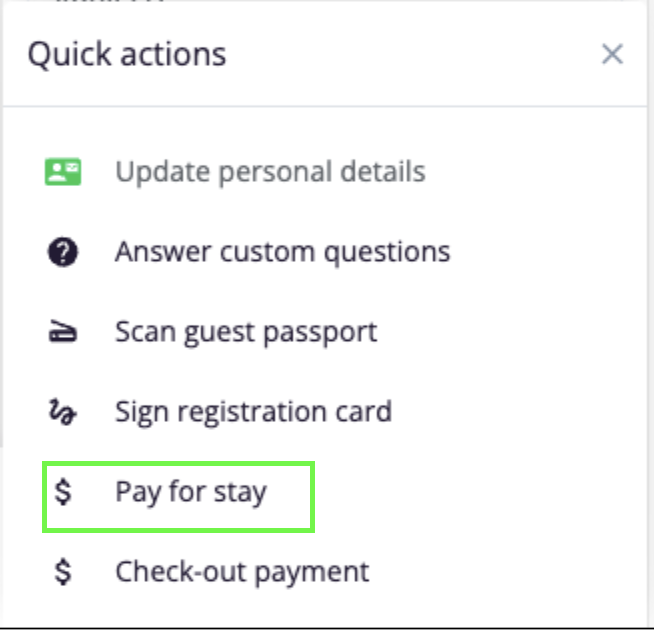The height and width of the screenshot is (632, 654).
Task: Click the passport scanner icon
Action: [x=63, y=332]
